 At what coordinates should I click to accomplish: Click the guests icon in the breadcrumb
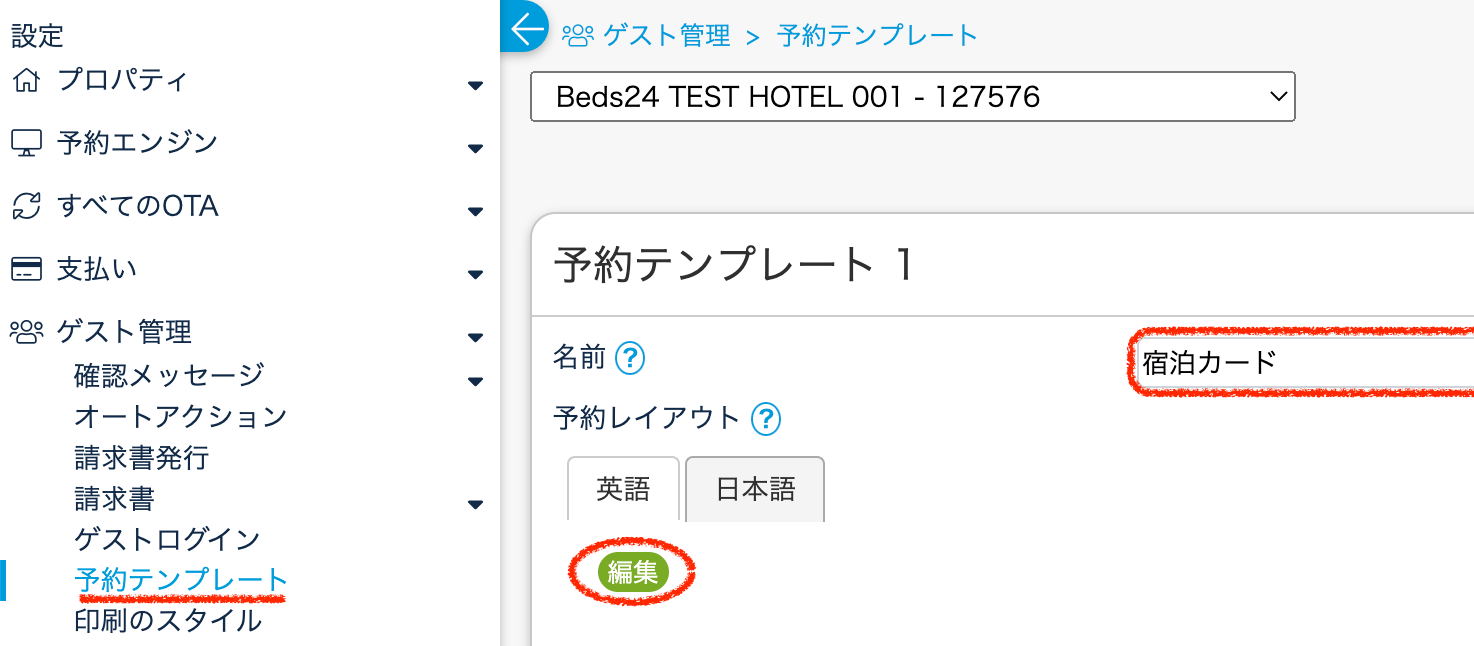click(x=578, y=36)
